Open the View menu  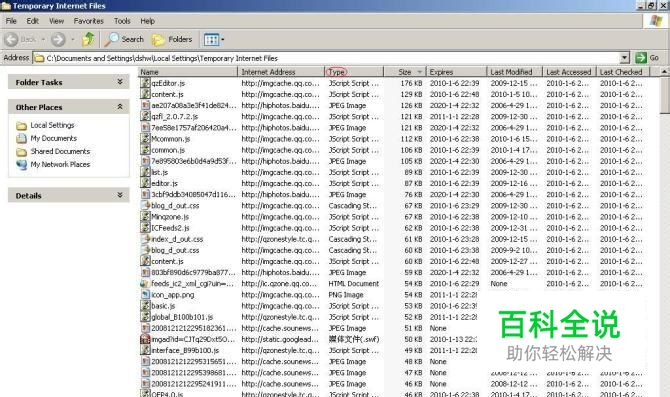tap(56, 21)
